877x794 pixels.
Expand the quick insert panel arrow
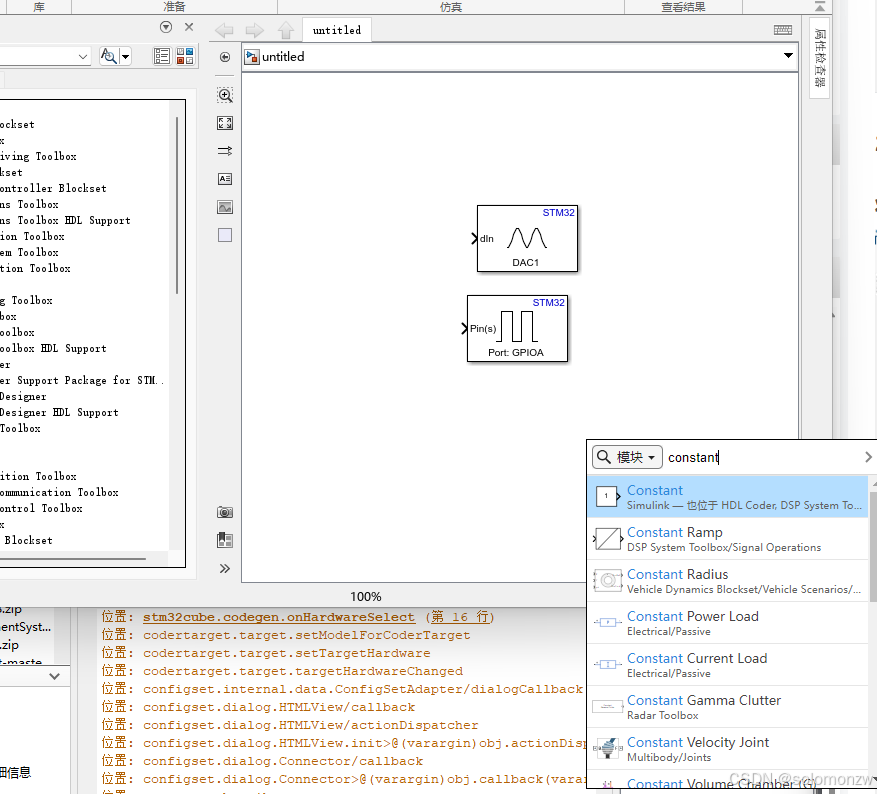(868, 457)
